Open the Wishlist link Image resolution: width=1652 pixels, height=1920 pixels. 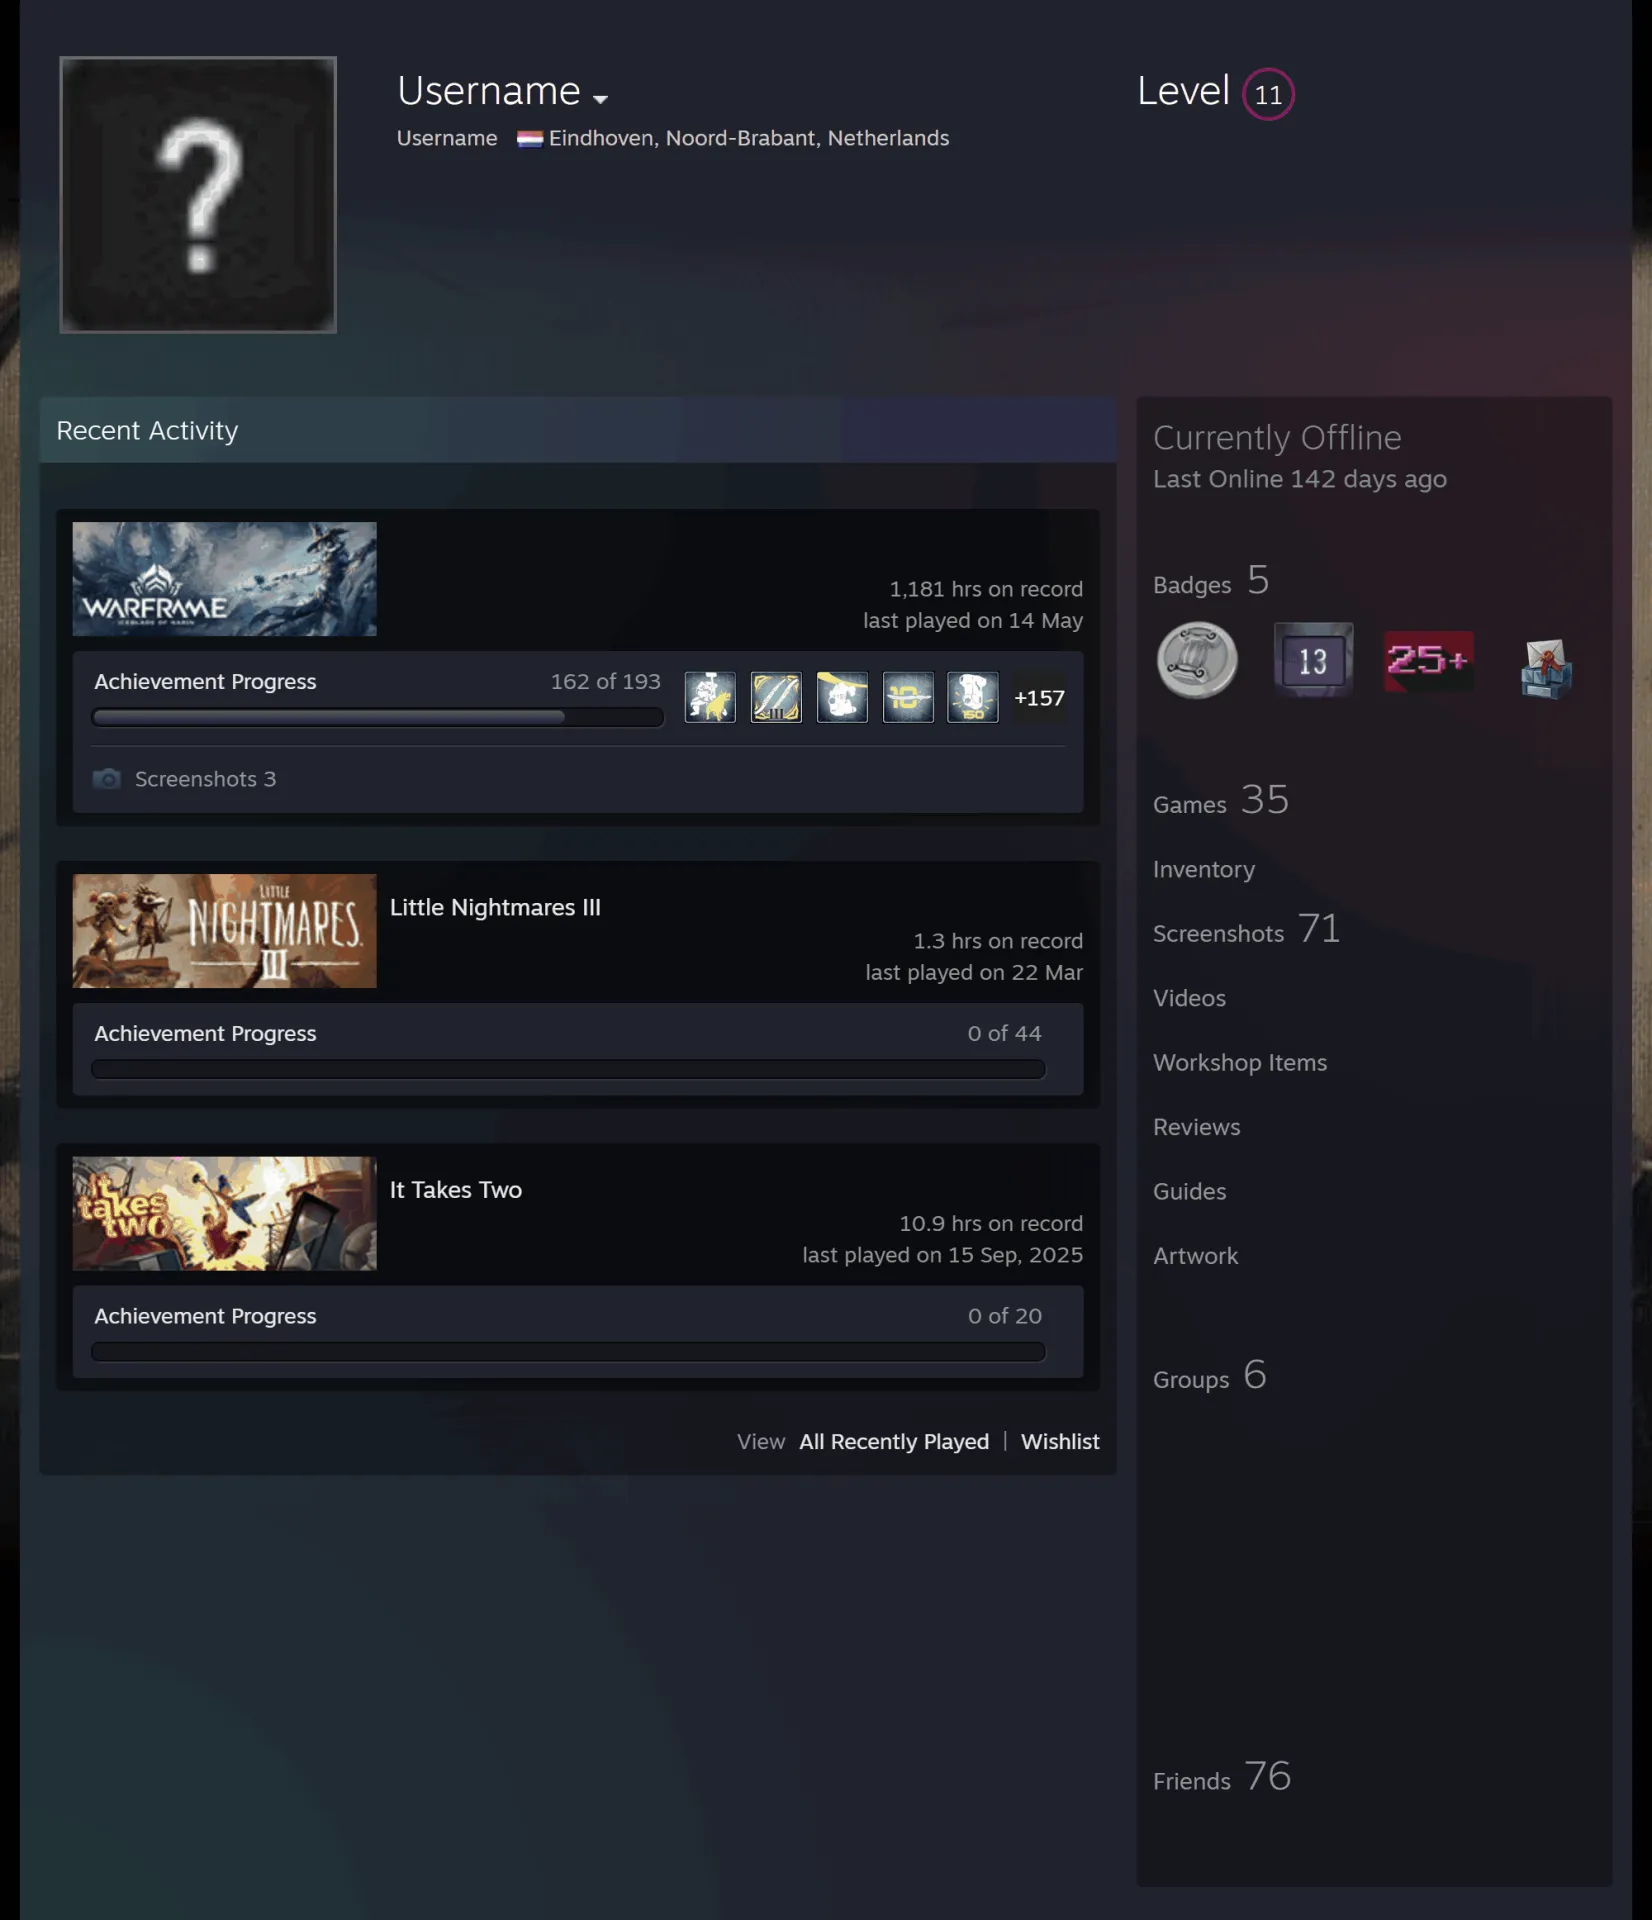pos(1060,1442)
